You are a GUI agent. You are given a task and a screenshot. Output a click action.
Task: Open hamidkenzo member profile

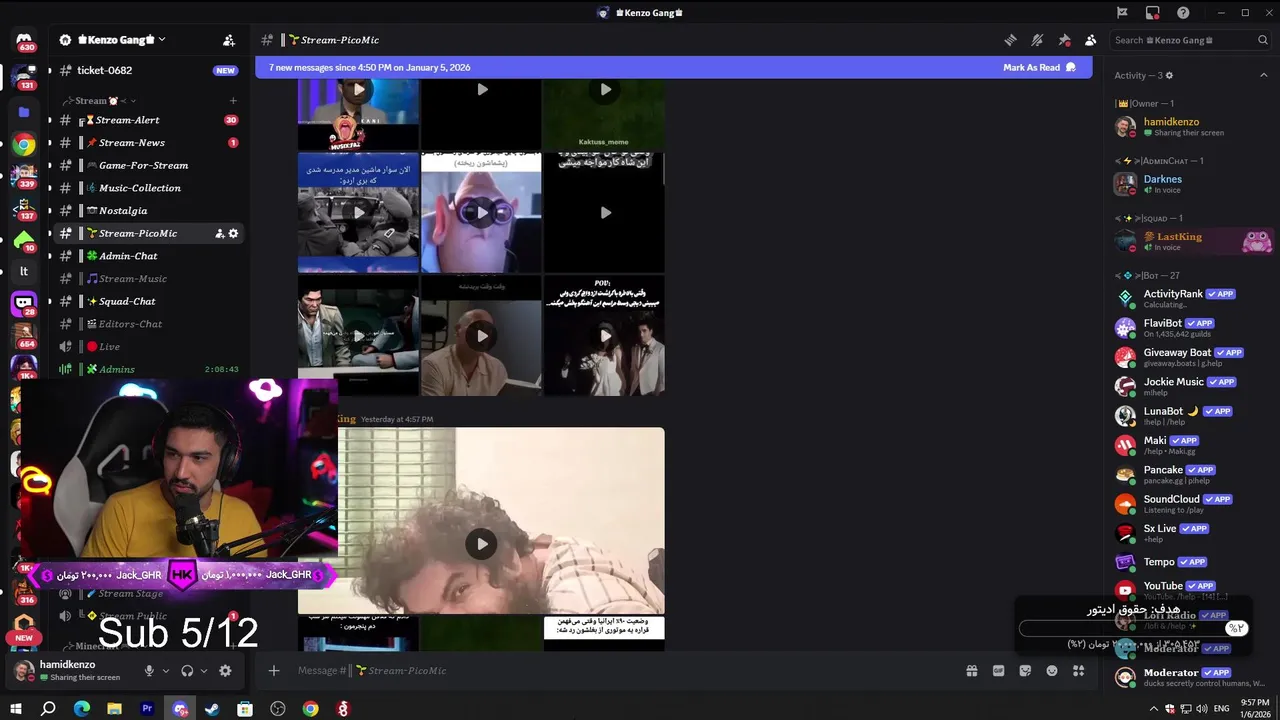click(x=1191, y=127)
